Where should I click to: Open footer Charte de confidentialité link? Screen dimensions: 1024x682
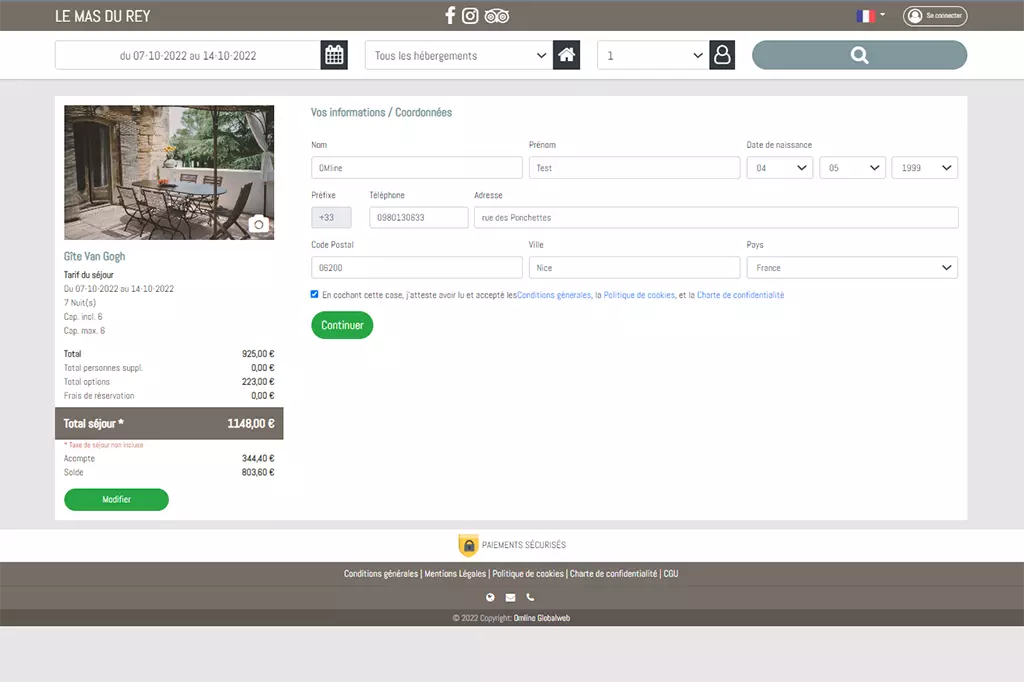[613, 574]
